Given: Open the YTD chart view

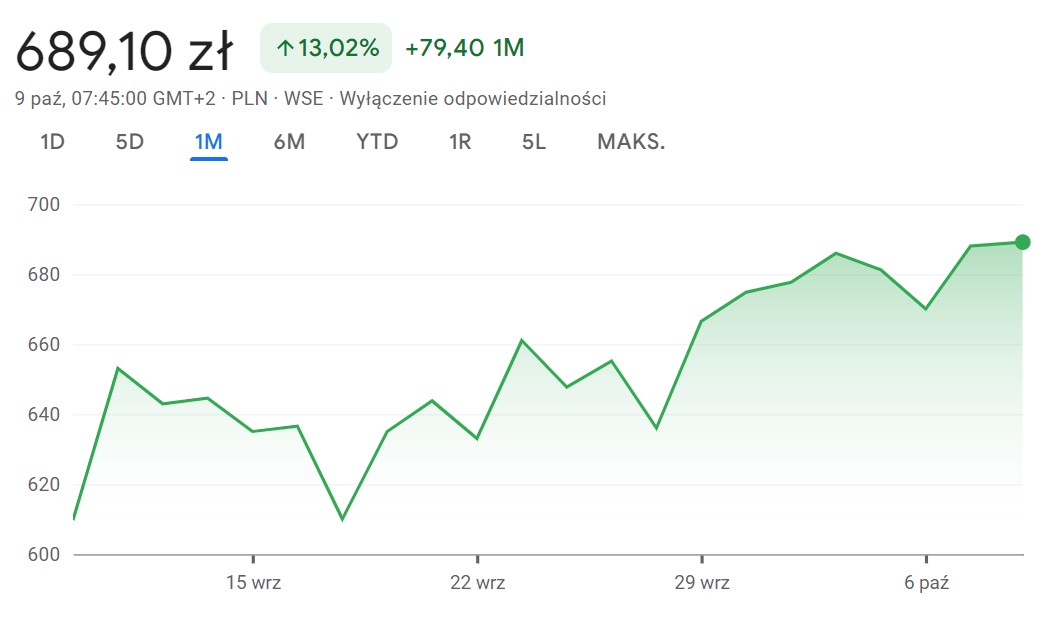Looking at the screenshot, I should [x=377, y=142].
